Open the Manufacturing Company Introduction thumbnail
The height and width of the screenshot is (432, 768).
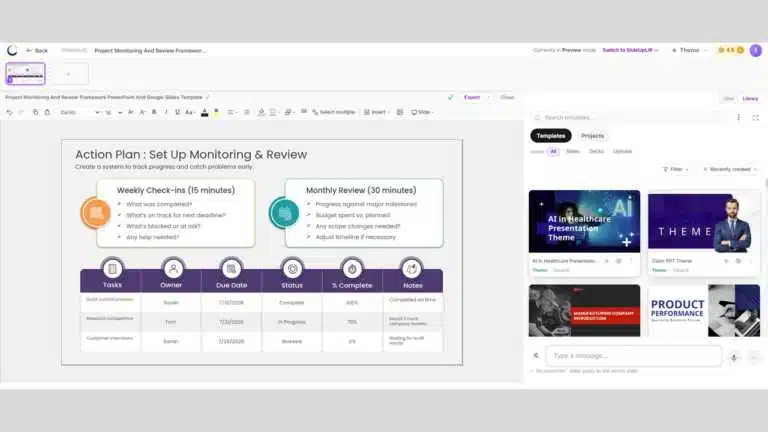tap(584, 311)
